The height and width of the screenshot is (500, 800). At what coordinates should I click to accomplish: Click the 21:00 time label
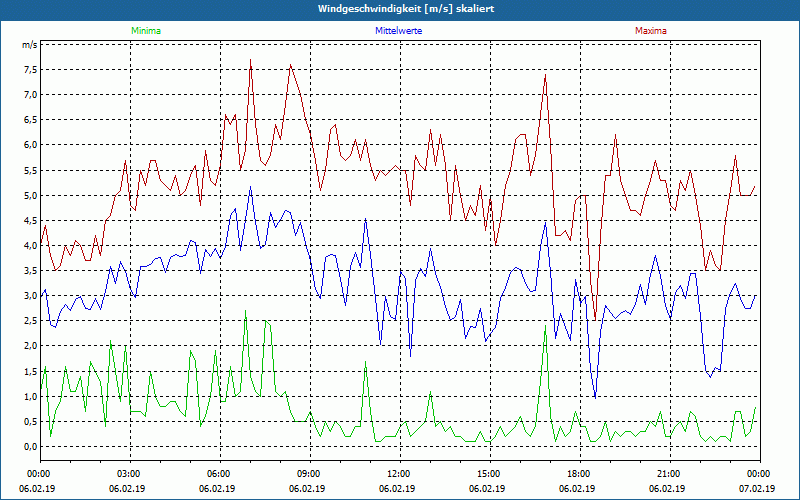tap(670, 474)
